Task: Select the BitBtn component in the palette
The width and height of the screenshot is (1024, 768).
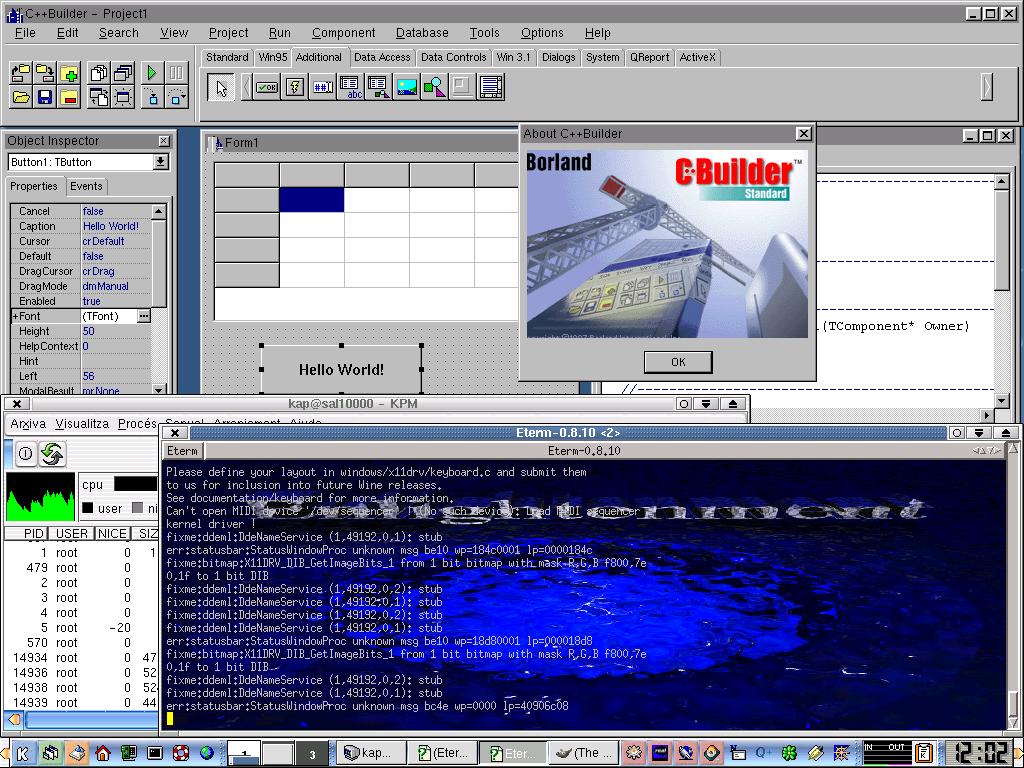Action: click(x=267, y=87)
